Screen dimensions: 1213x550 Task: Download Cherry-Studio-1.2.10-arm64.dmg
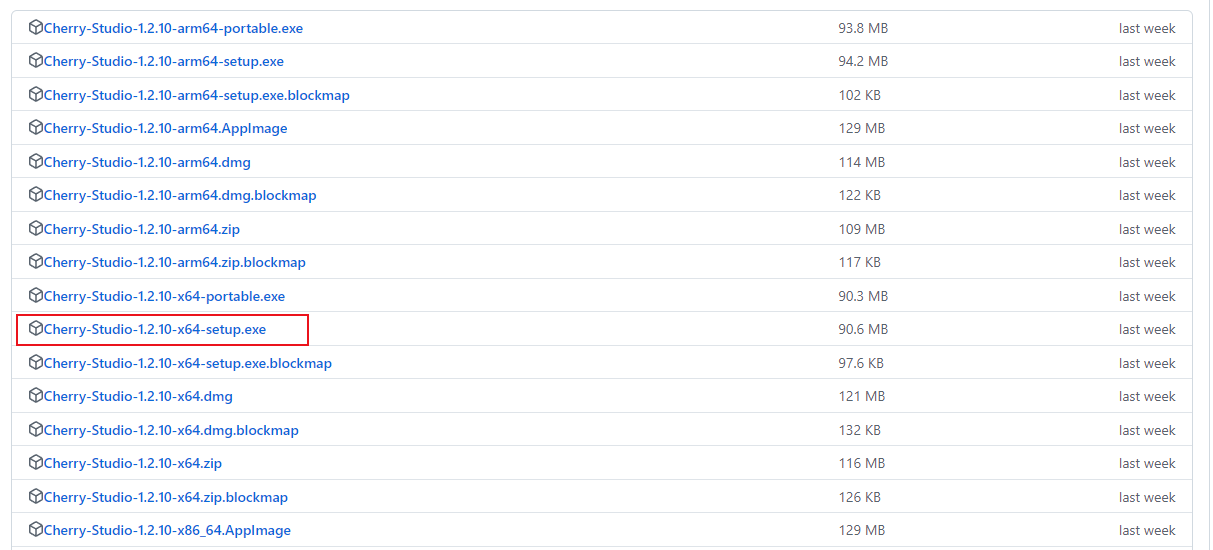click(x=147, y=162)
